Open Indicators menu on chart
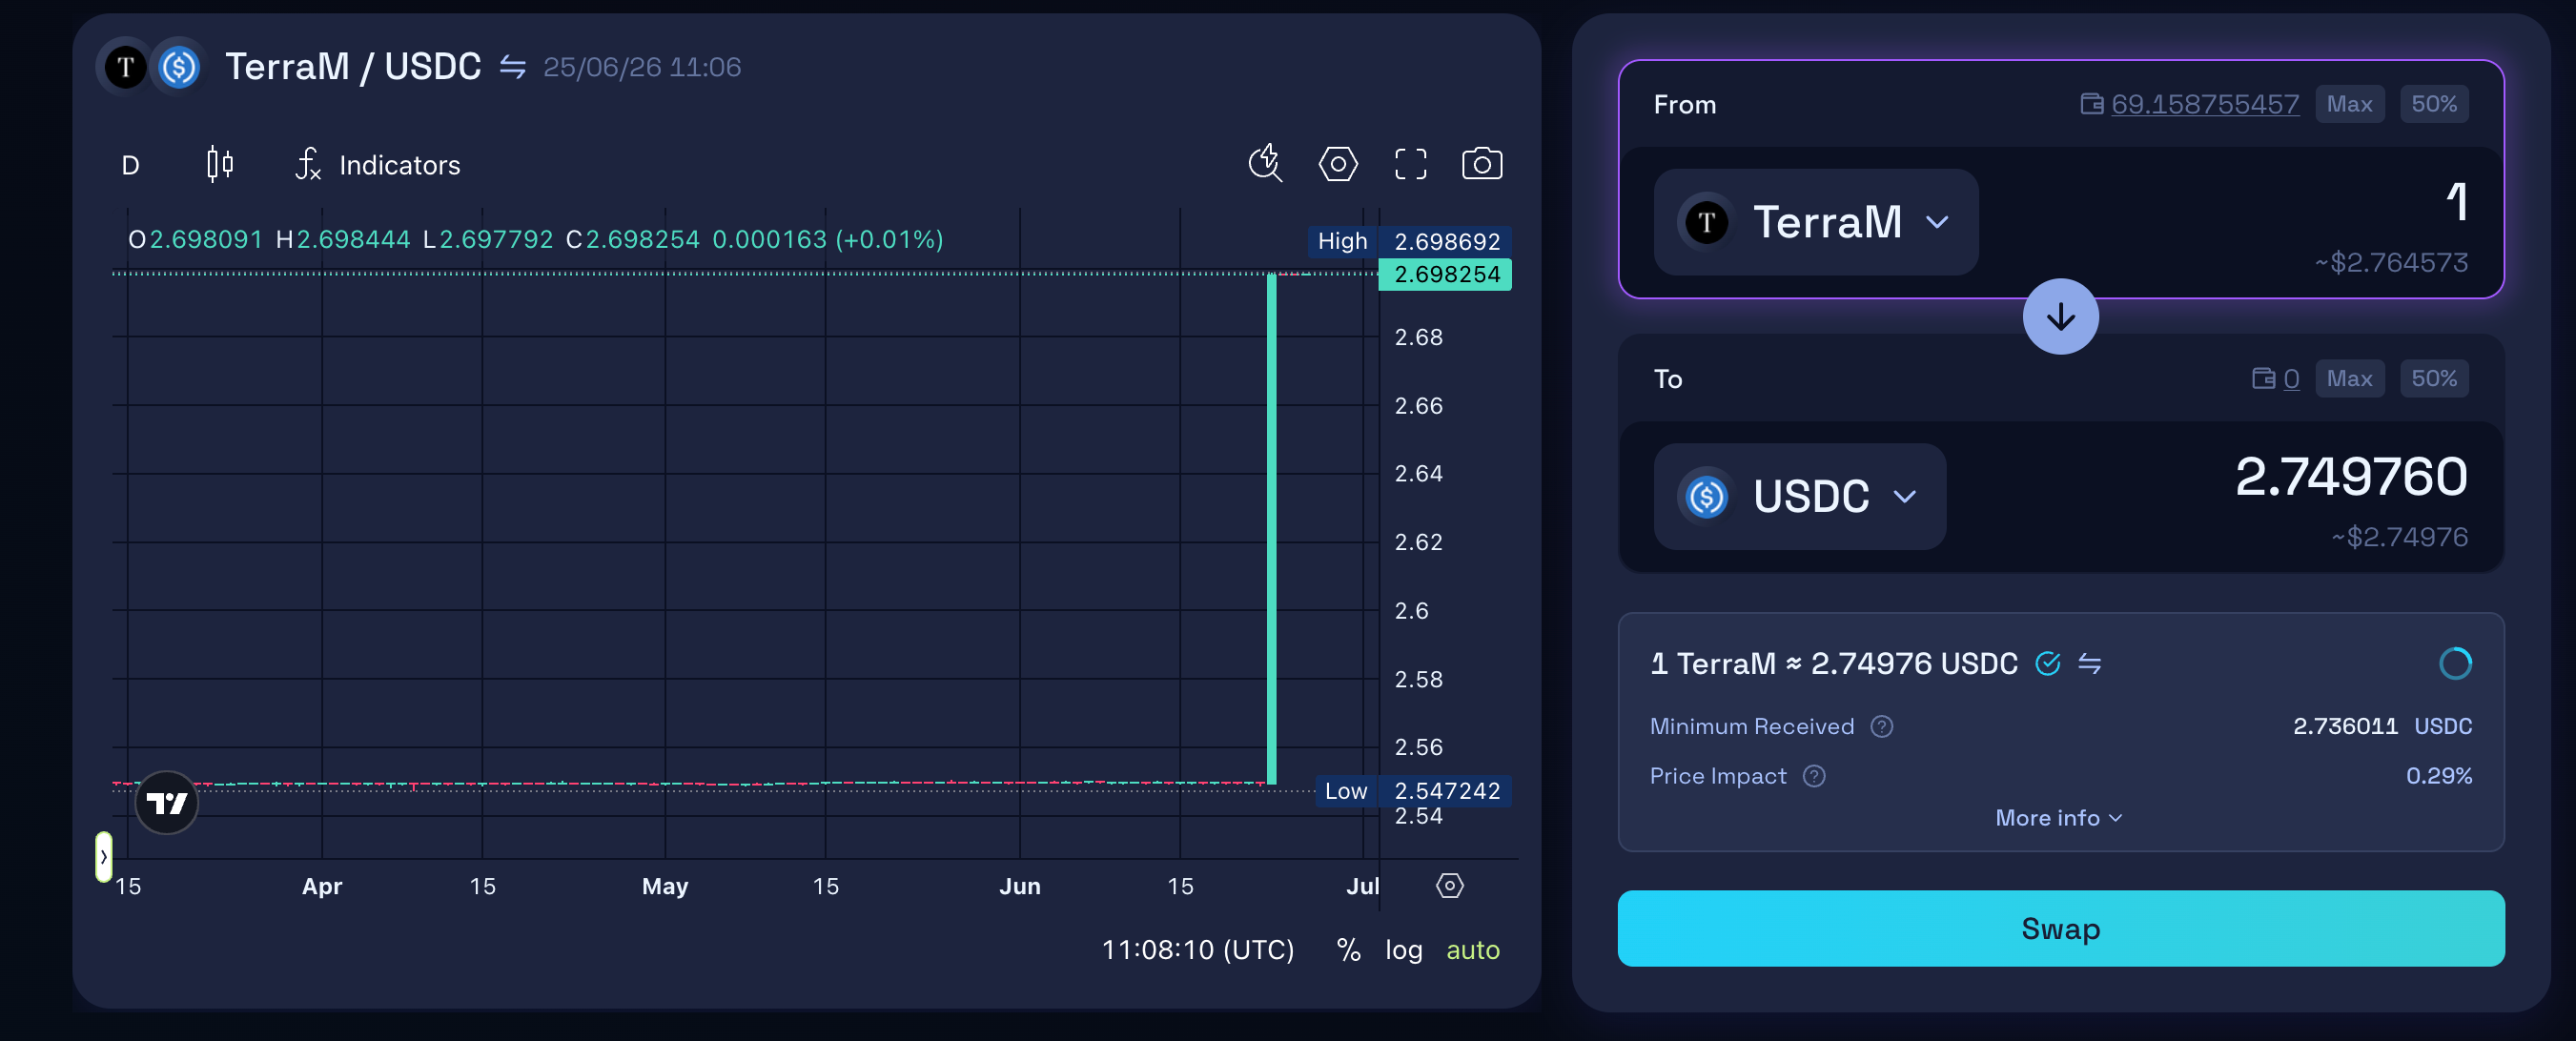The height and width of the screenshot is (1041, 2576). (378, 165)
